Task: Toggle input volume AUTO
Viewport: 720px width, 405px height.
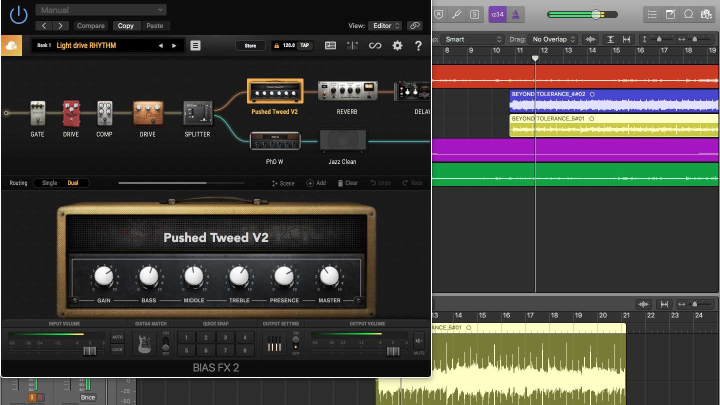Action: click(118, 337)
